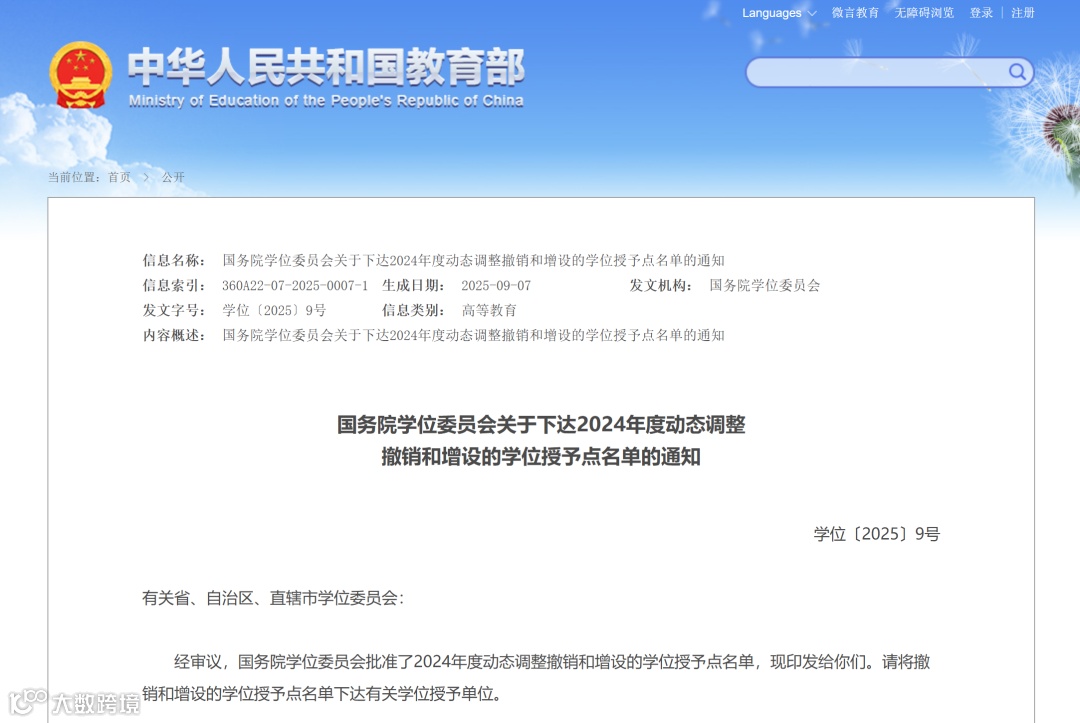Click the 登录 link
1080x723 pixels.
981,13
